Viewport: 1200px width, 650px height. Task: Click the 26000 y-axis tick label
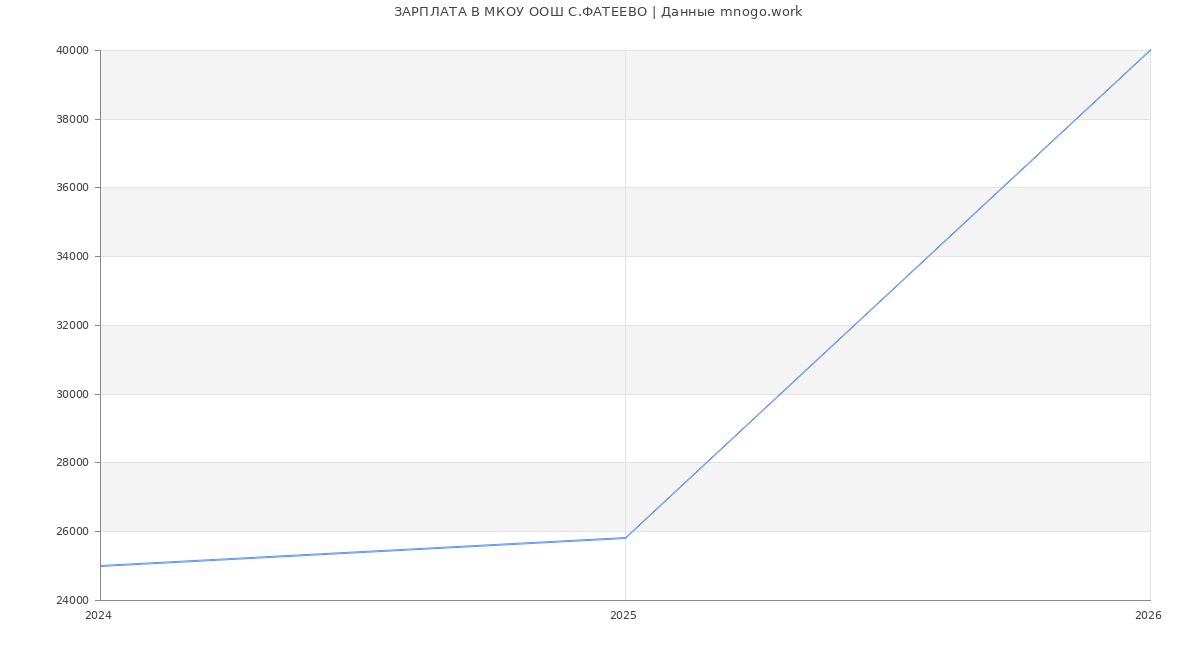pos(73,532)
